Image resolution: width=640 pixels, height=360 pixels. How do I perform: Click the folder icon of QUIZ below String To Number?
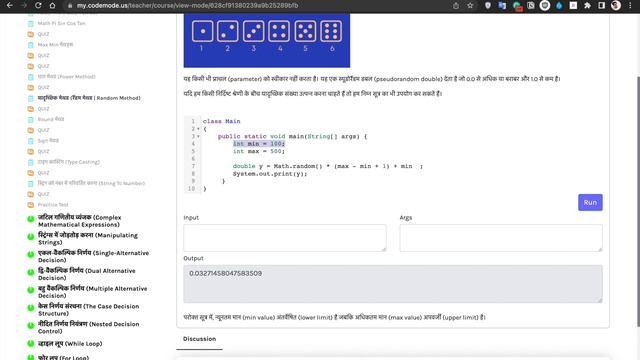point(31,194)
